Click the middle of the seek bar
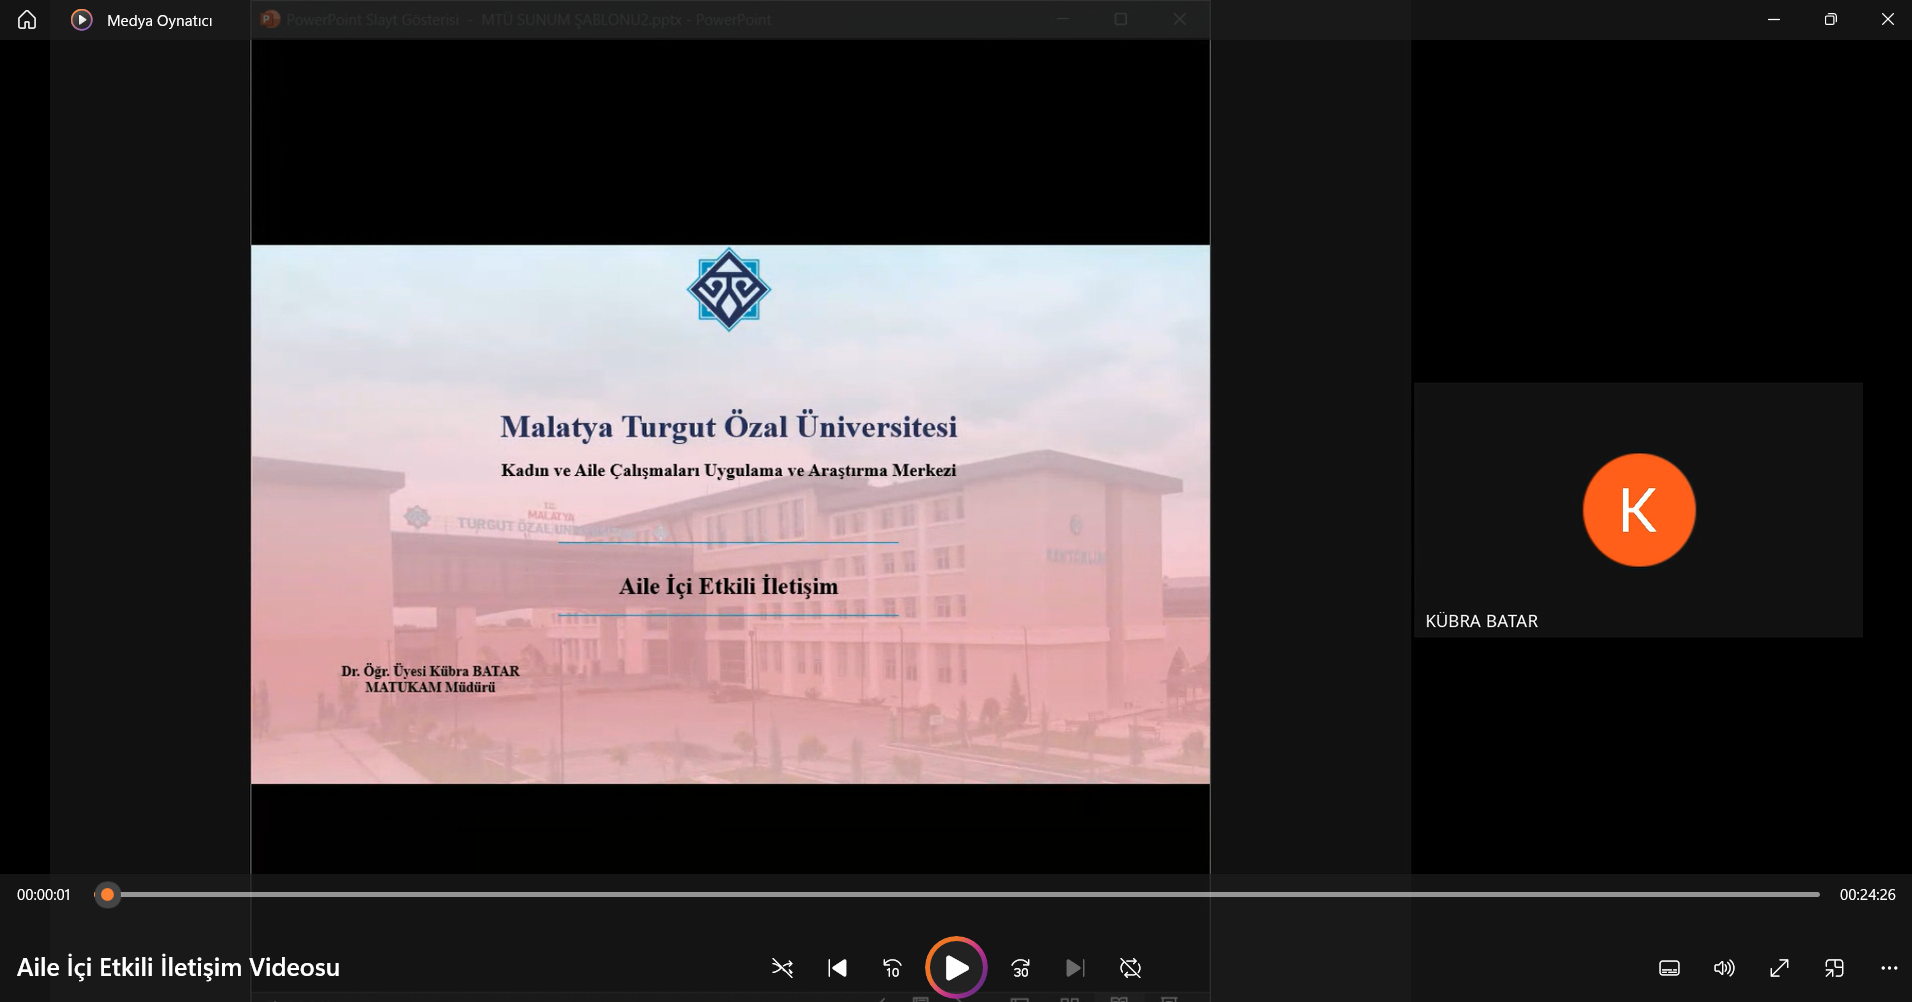The height and width of the screenshot is (1002, 1912). pos(957,895)
